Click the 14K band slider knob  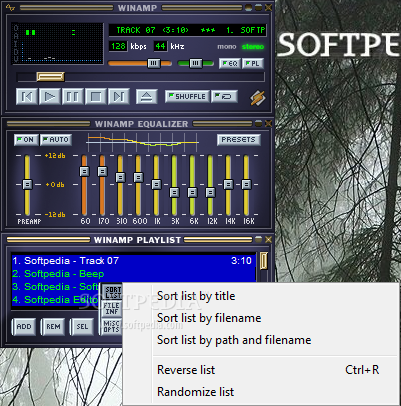click(x=228, y=184)
